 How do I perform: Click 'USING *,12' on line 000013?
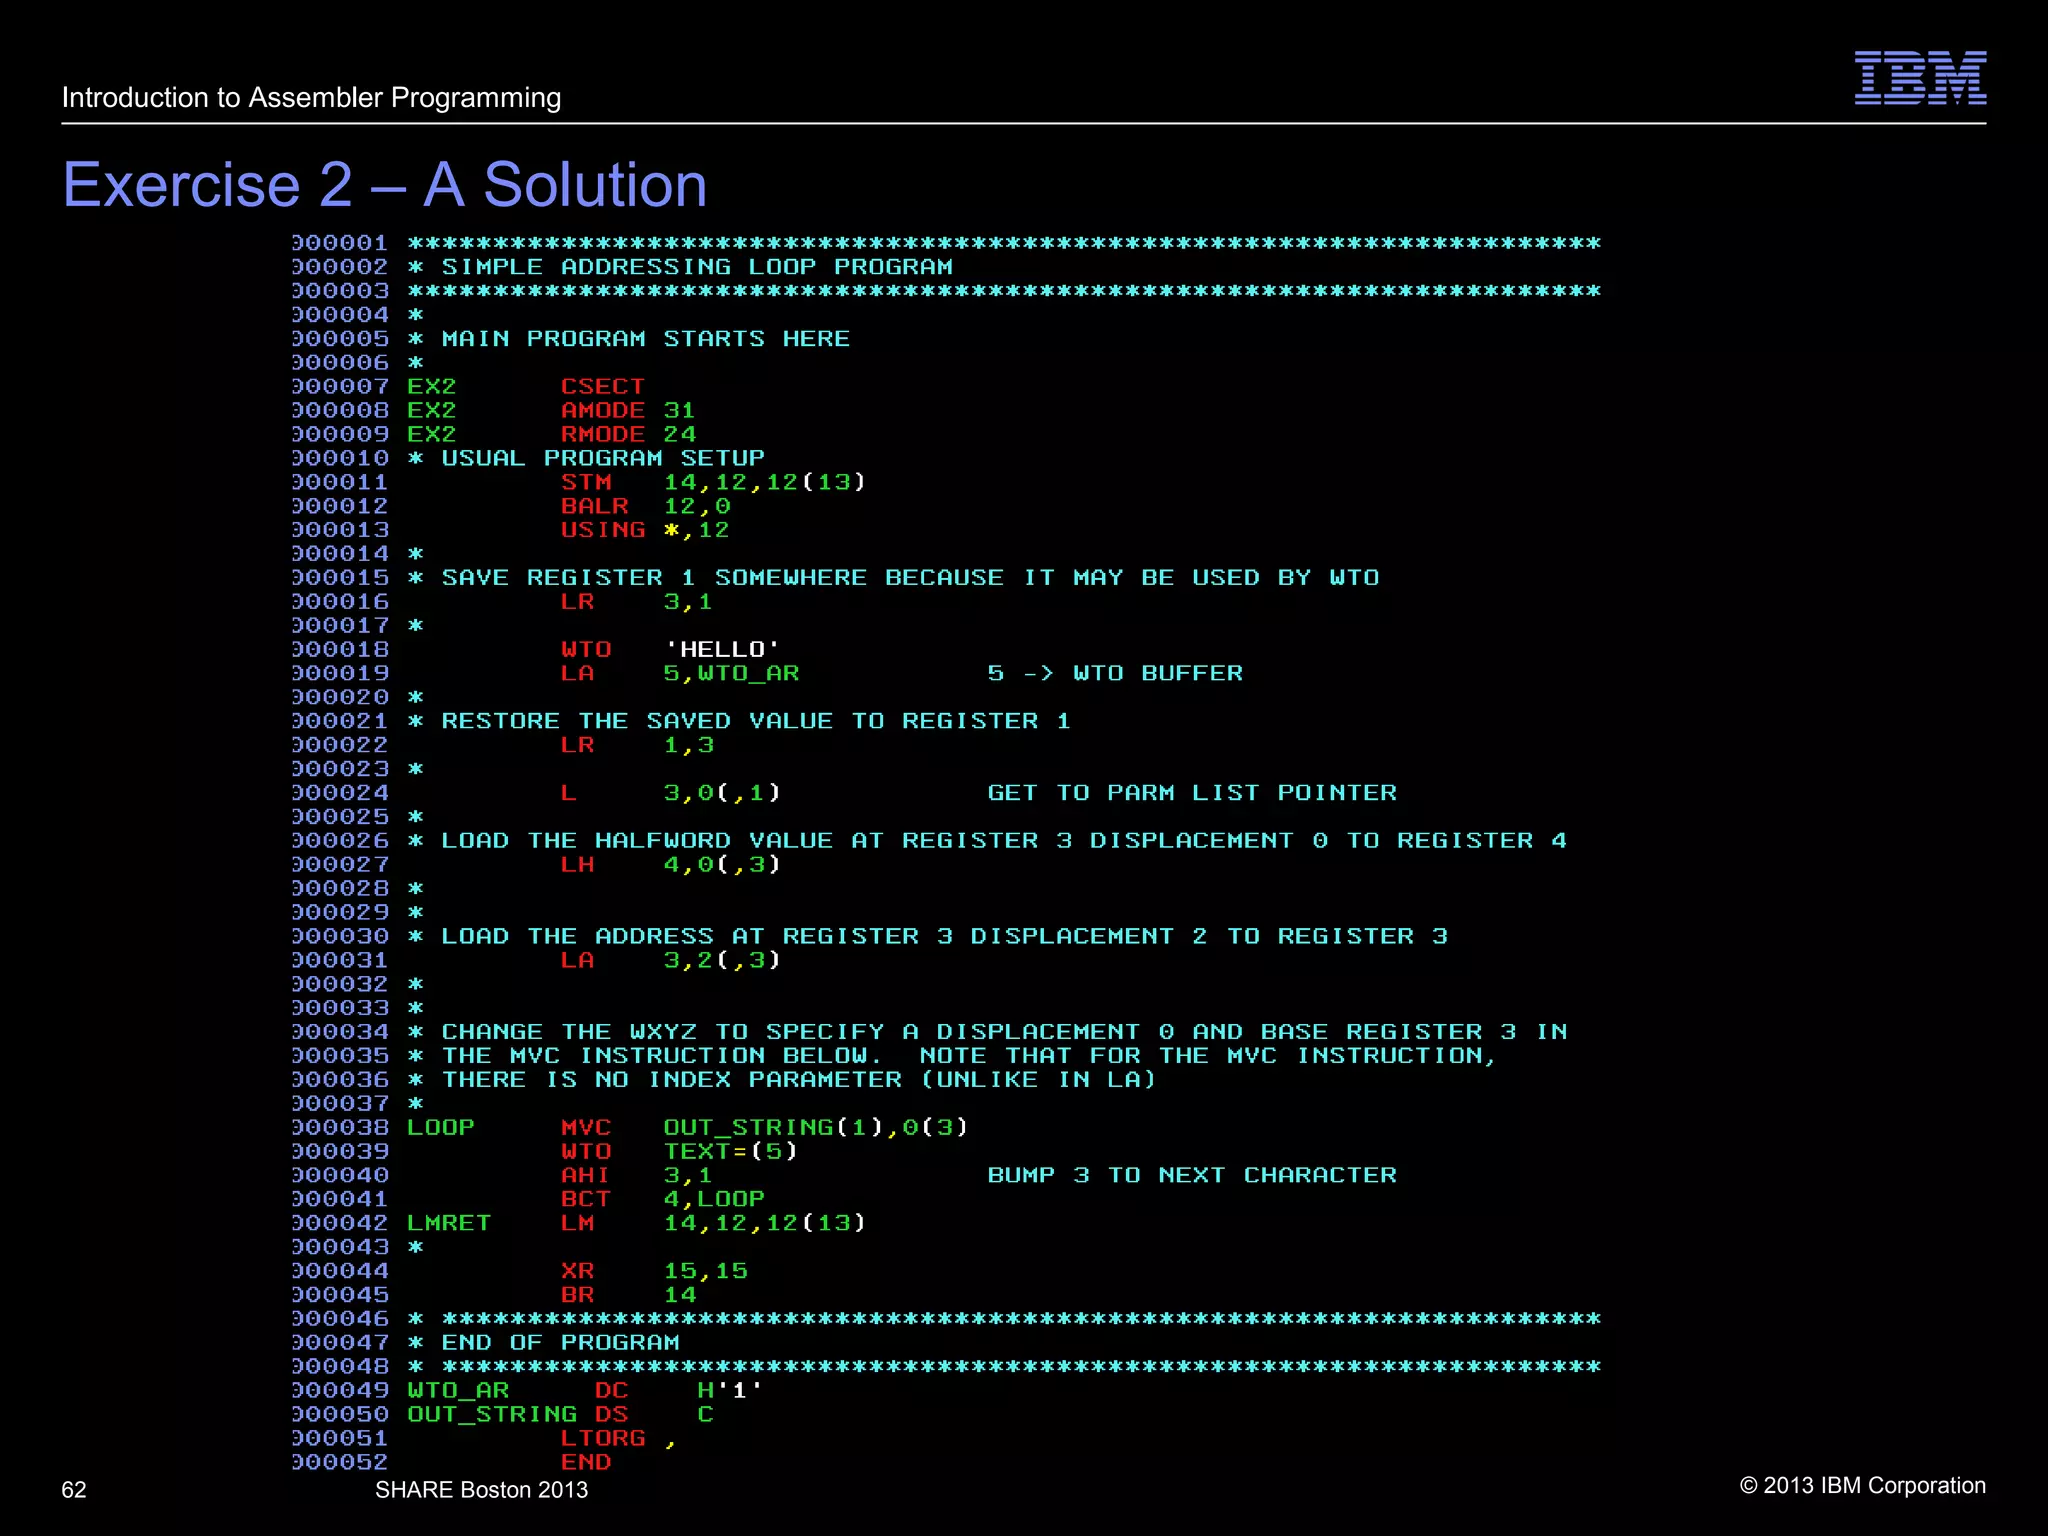645,531
